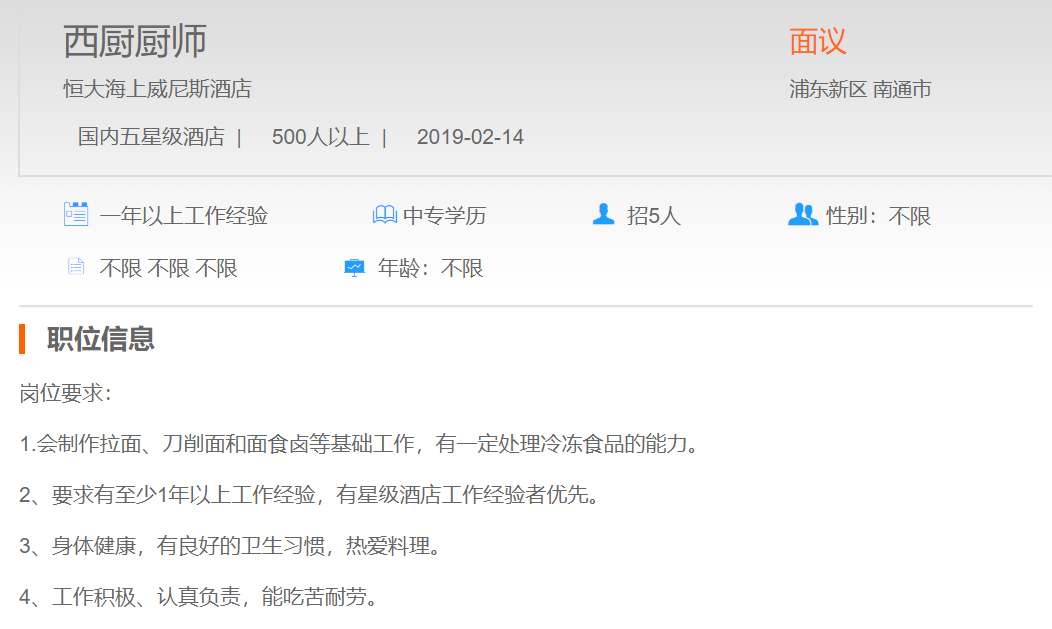Viewport: 1052px width, 629px height.
Task: Click the 岗位要求 label
Action: point(66,394)
